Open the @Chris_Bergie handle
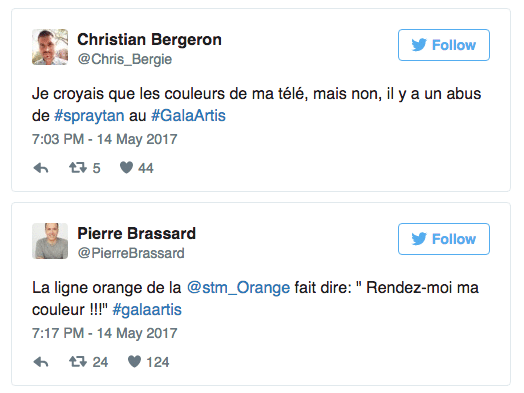 [x=125, y=59]
